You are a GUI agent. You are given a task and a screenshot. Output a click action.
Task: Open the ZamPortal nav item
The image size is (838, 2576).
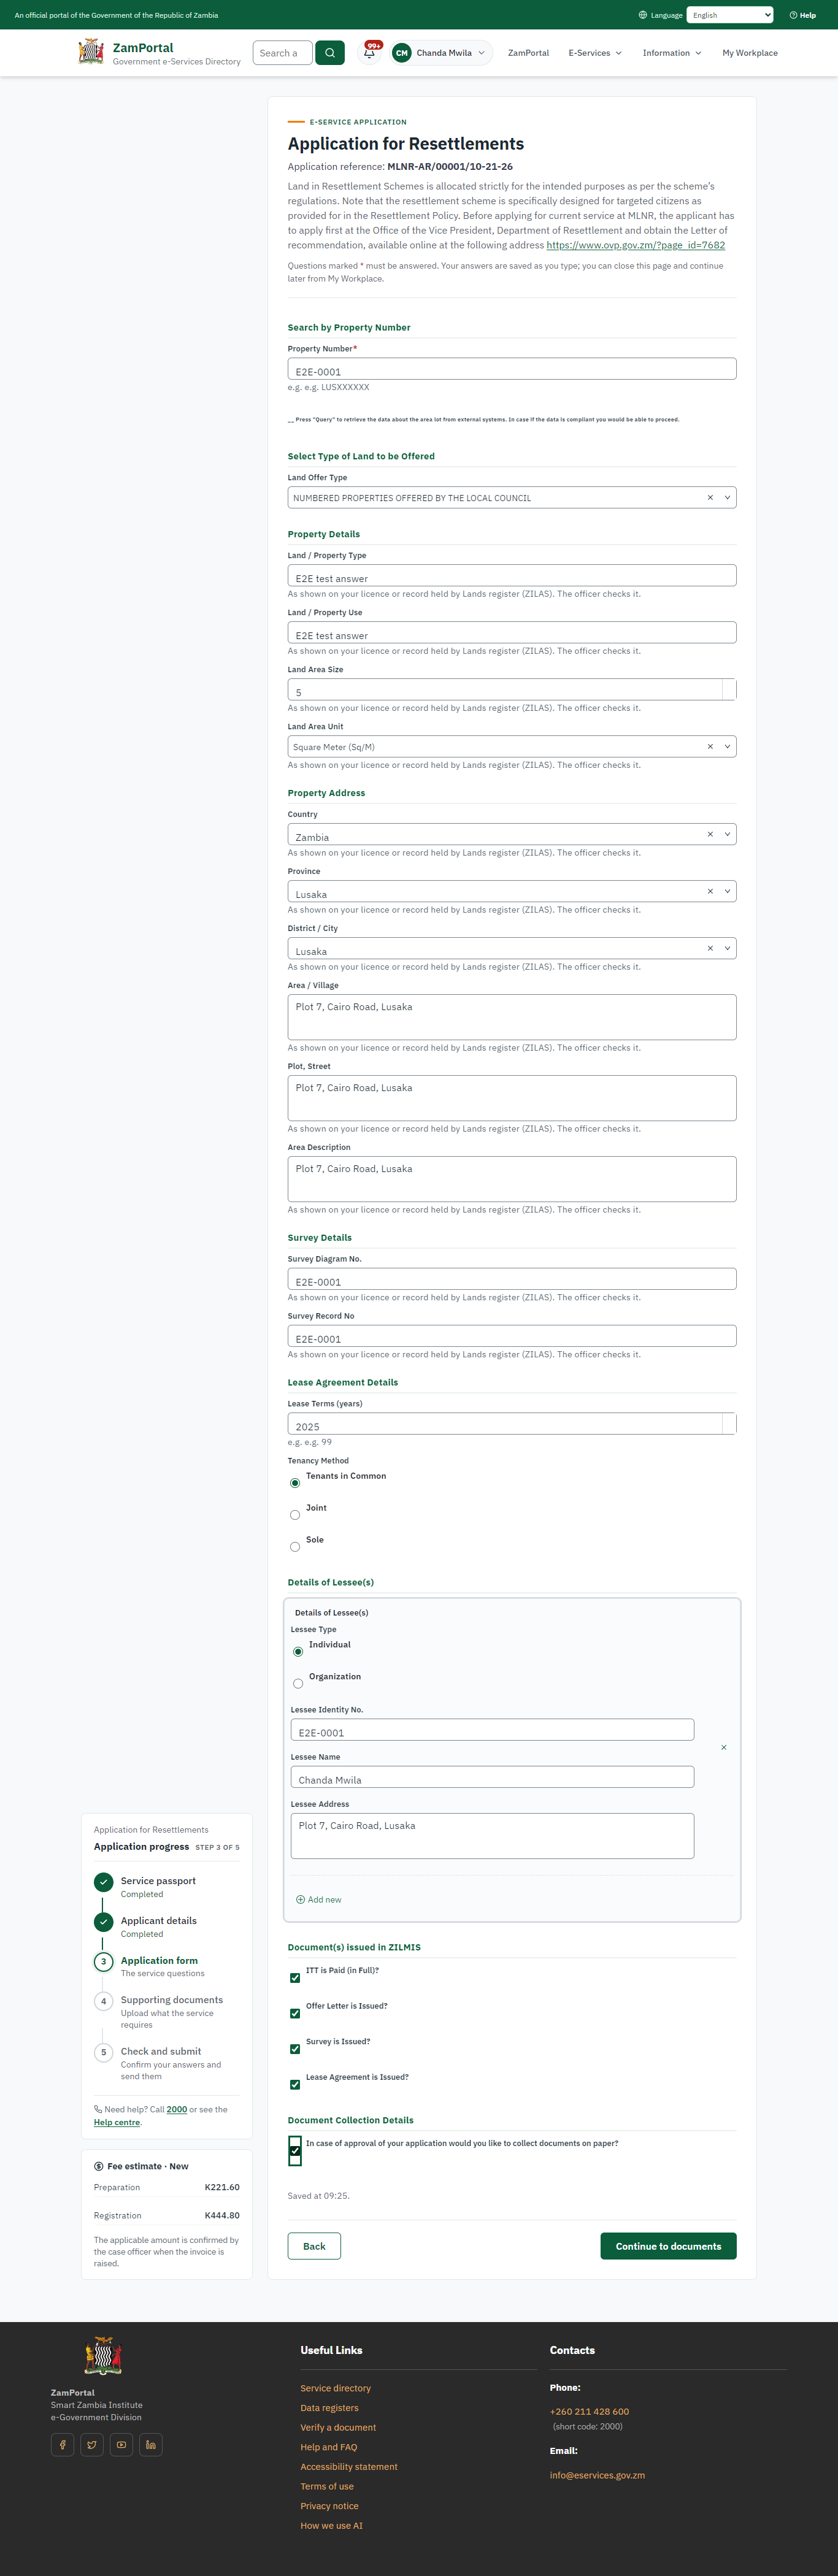click(528, 53)
